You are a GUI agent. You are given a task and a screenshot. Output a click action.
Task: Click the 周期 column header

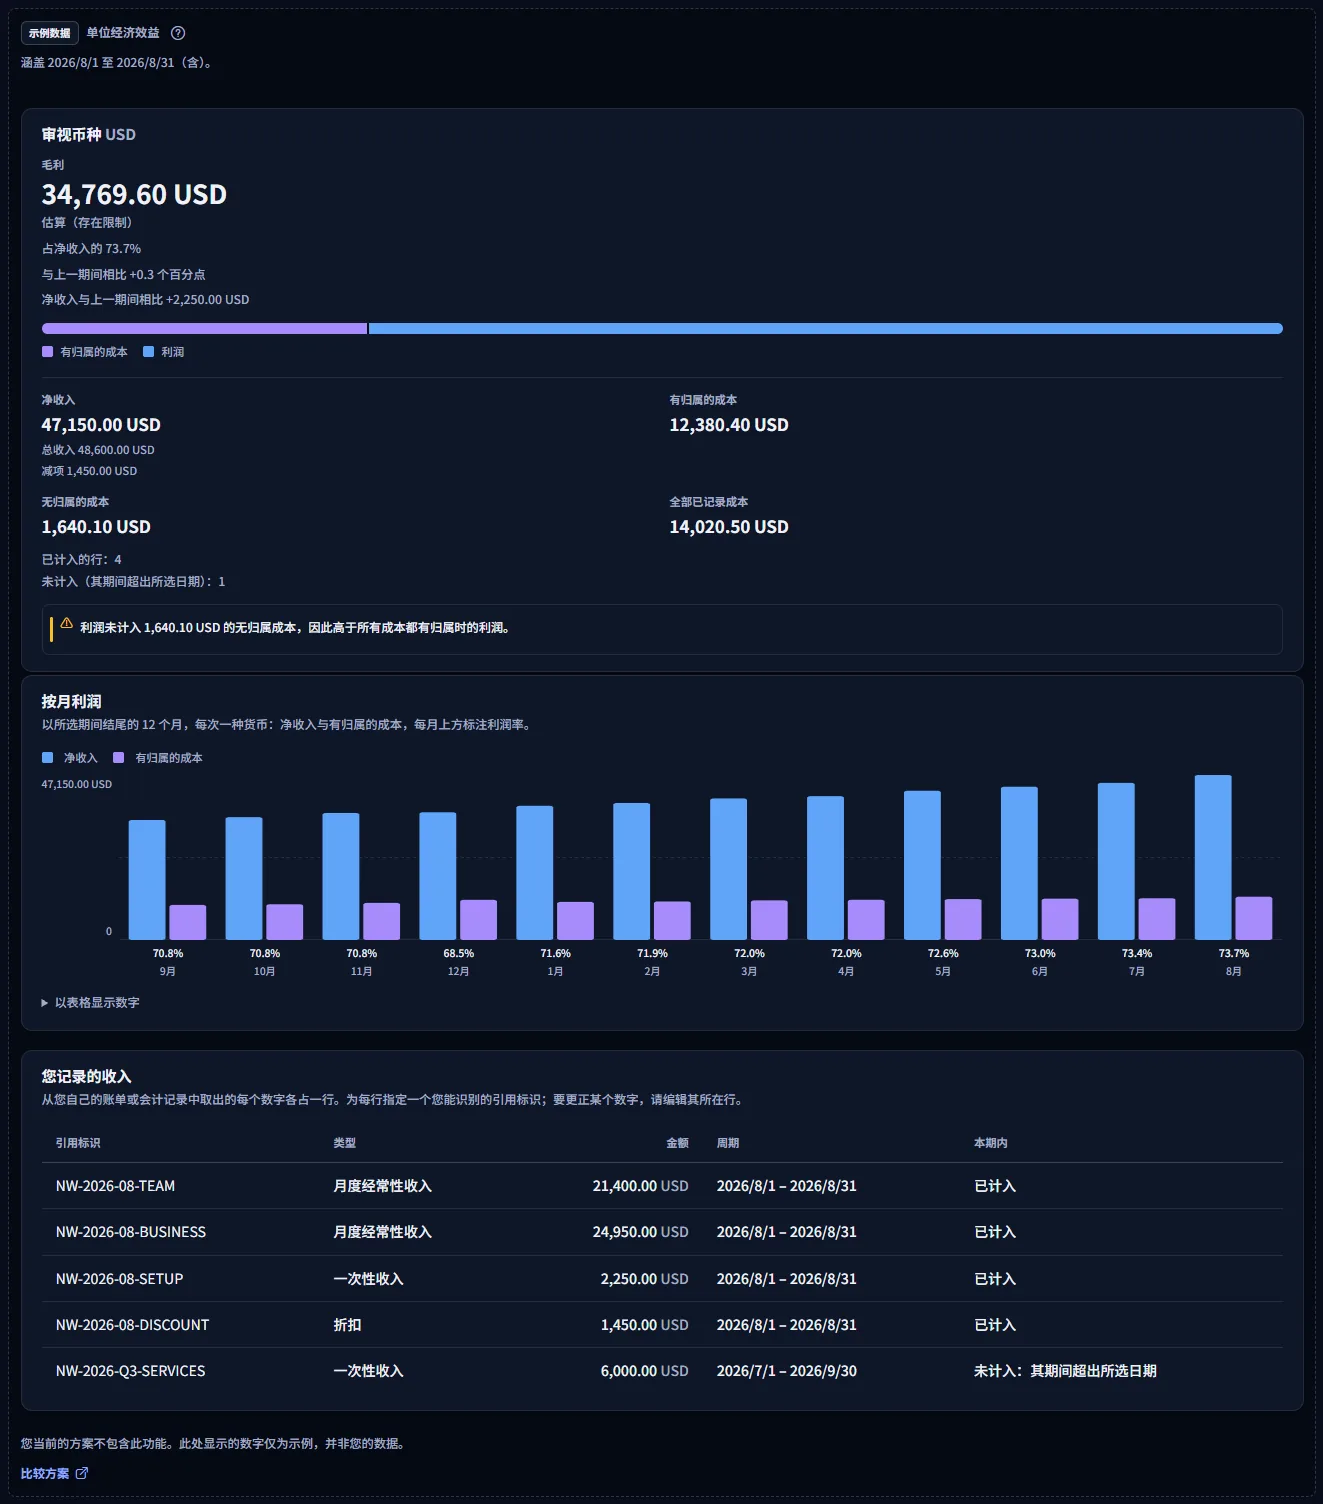pyautogui.click(x=728, y=1143)
